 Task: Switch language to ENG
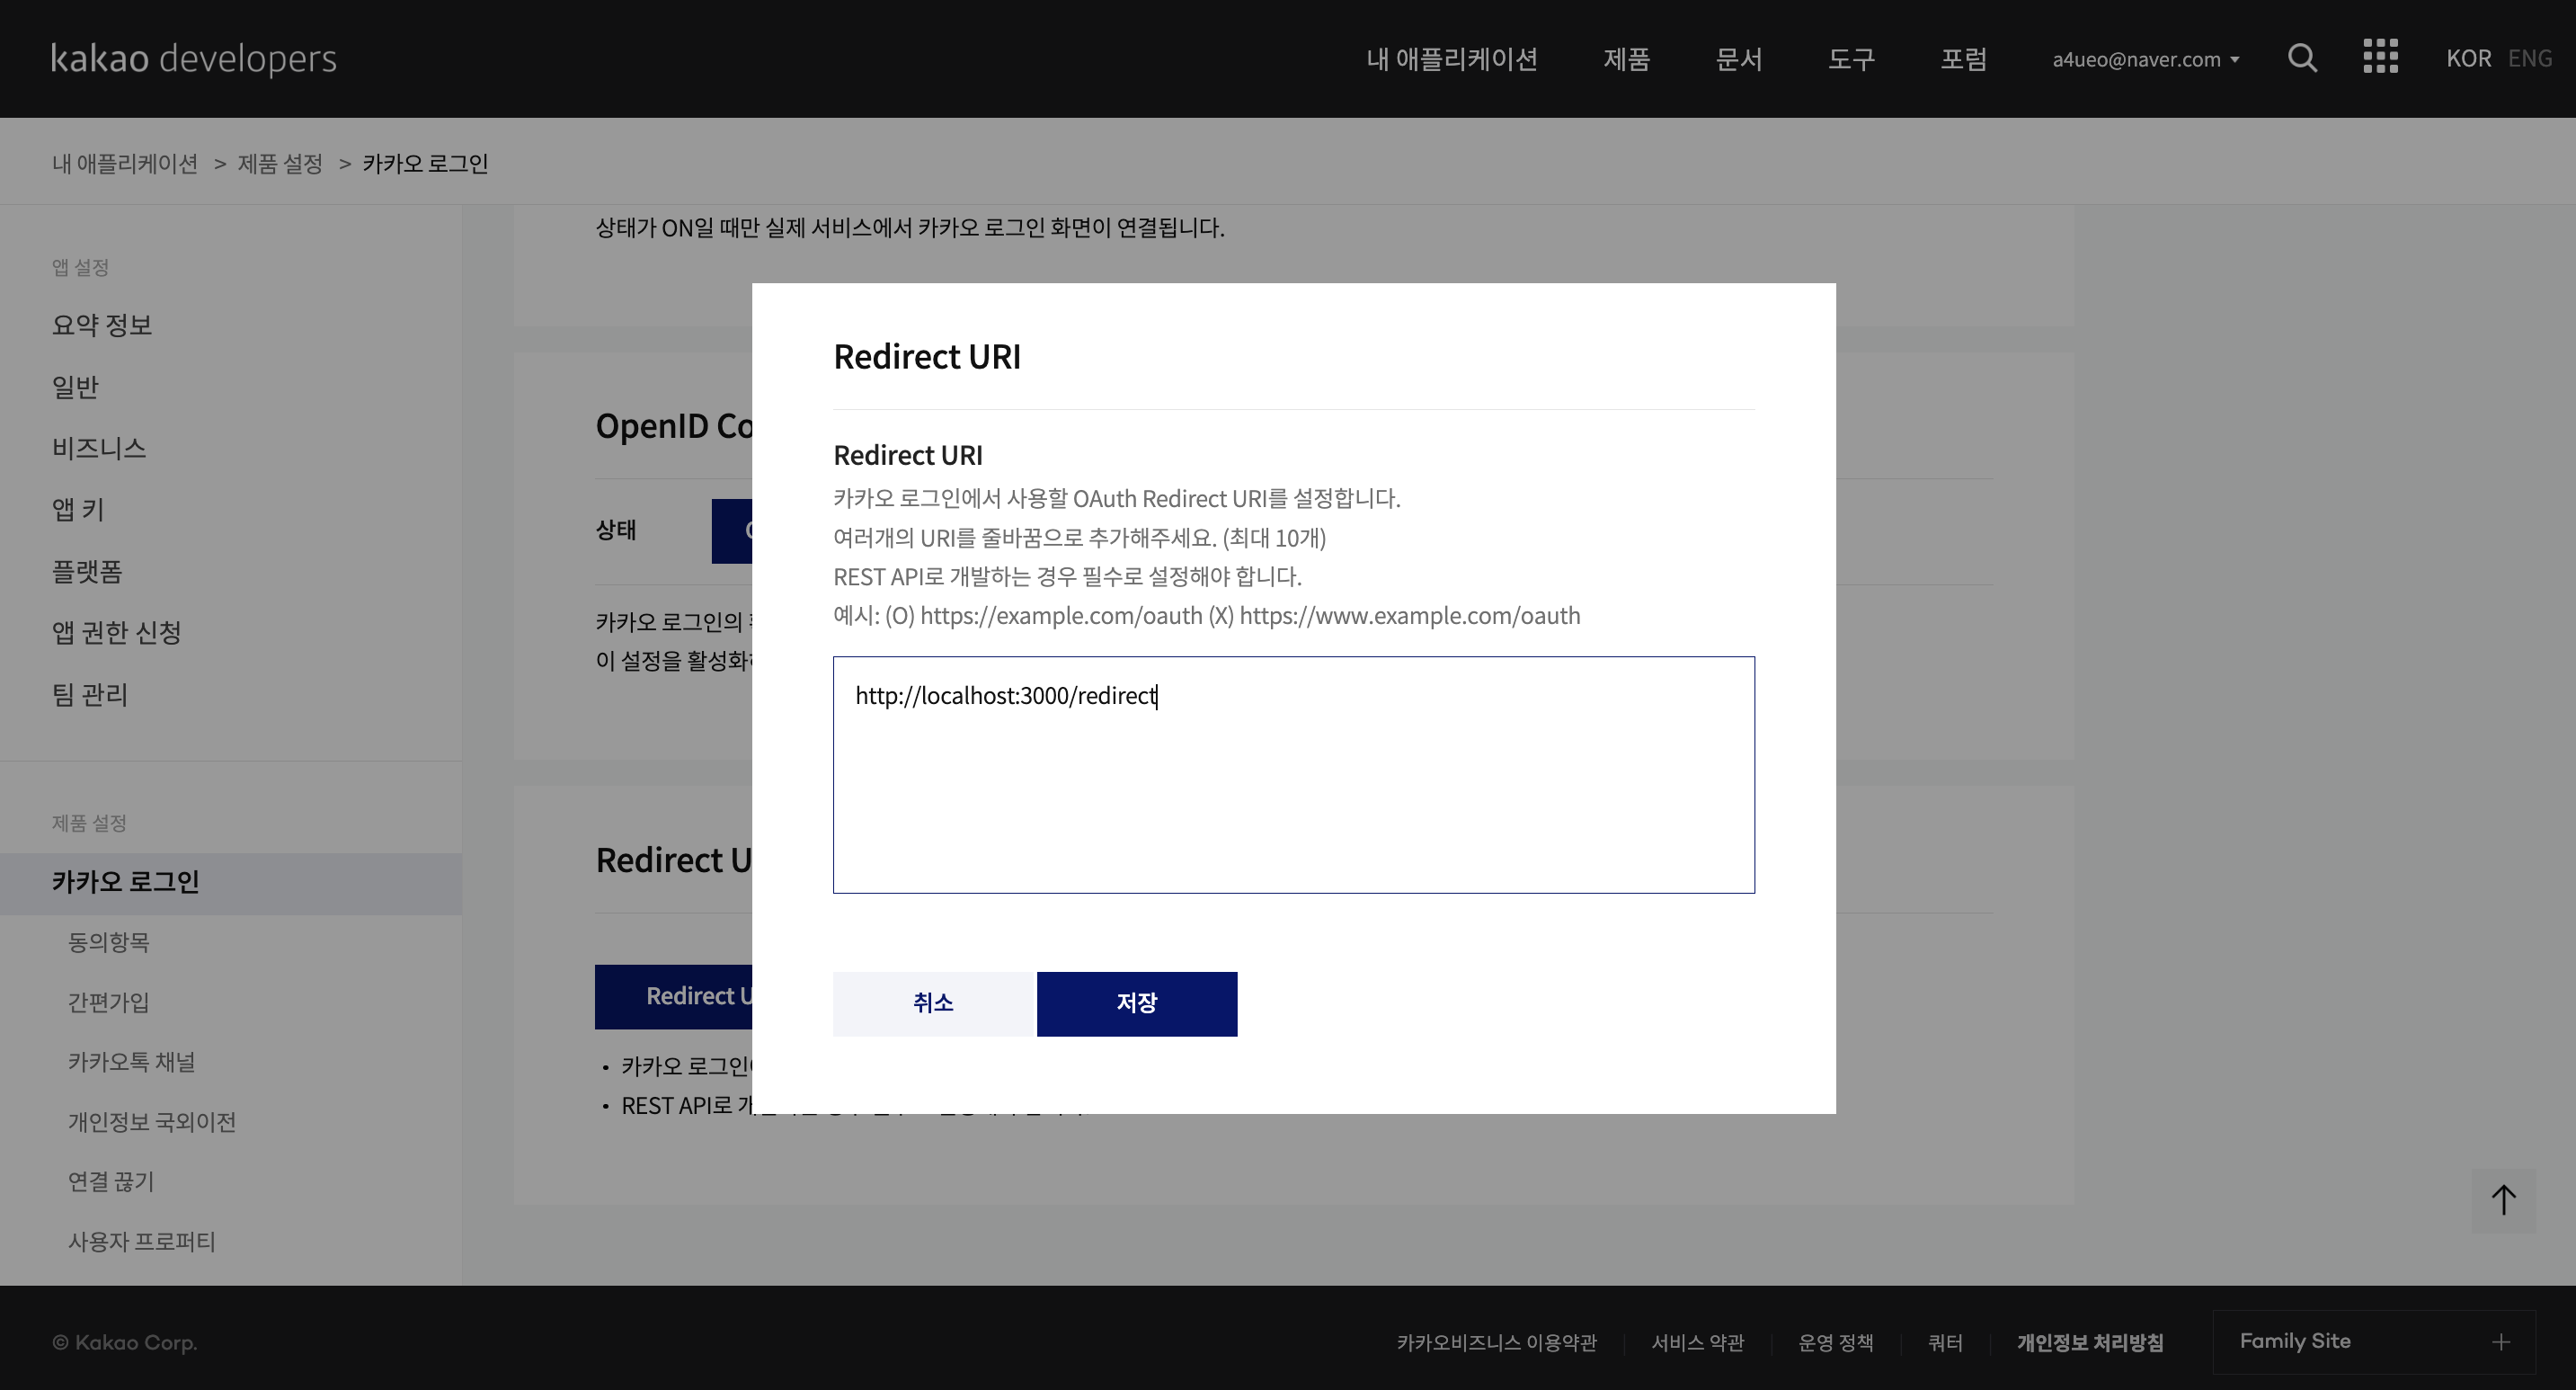(x=2529, y=58)
